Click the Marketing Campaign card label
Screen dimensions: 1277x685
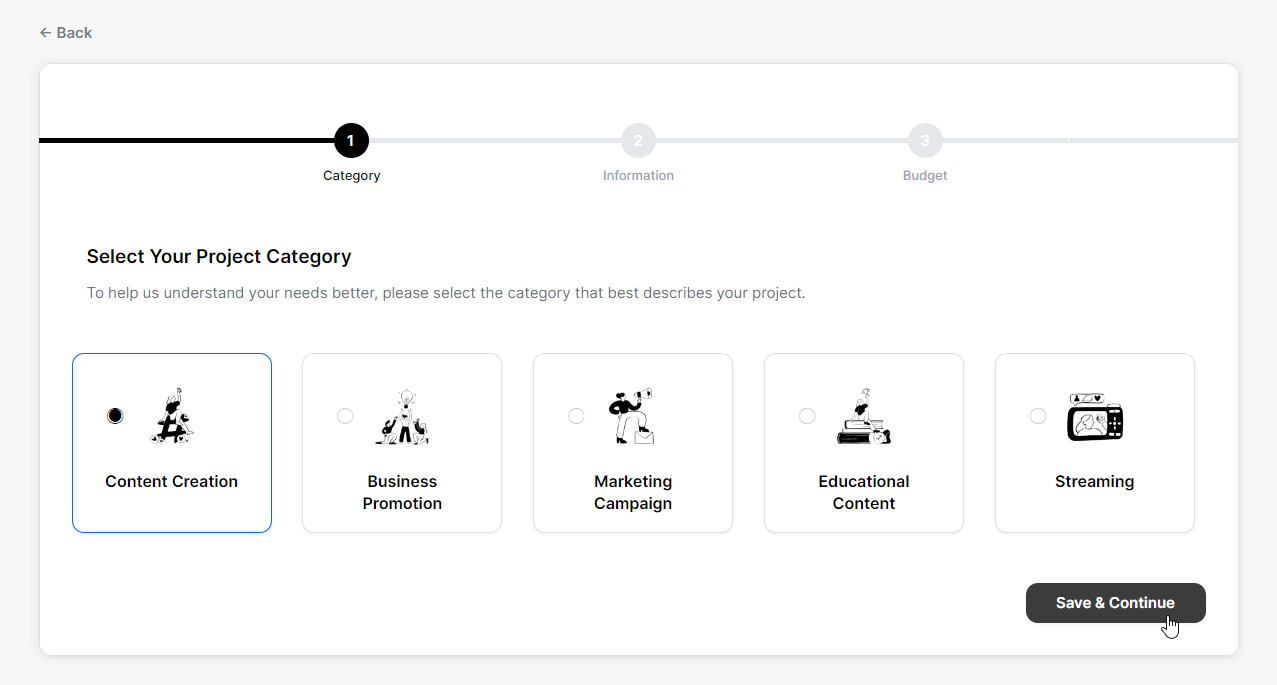(633, 493)
